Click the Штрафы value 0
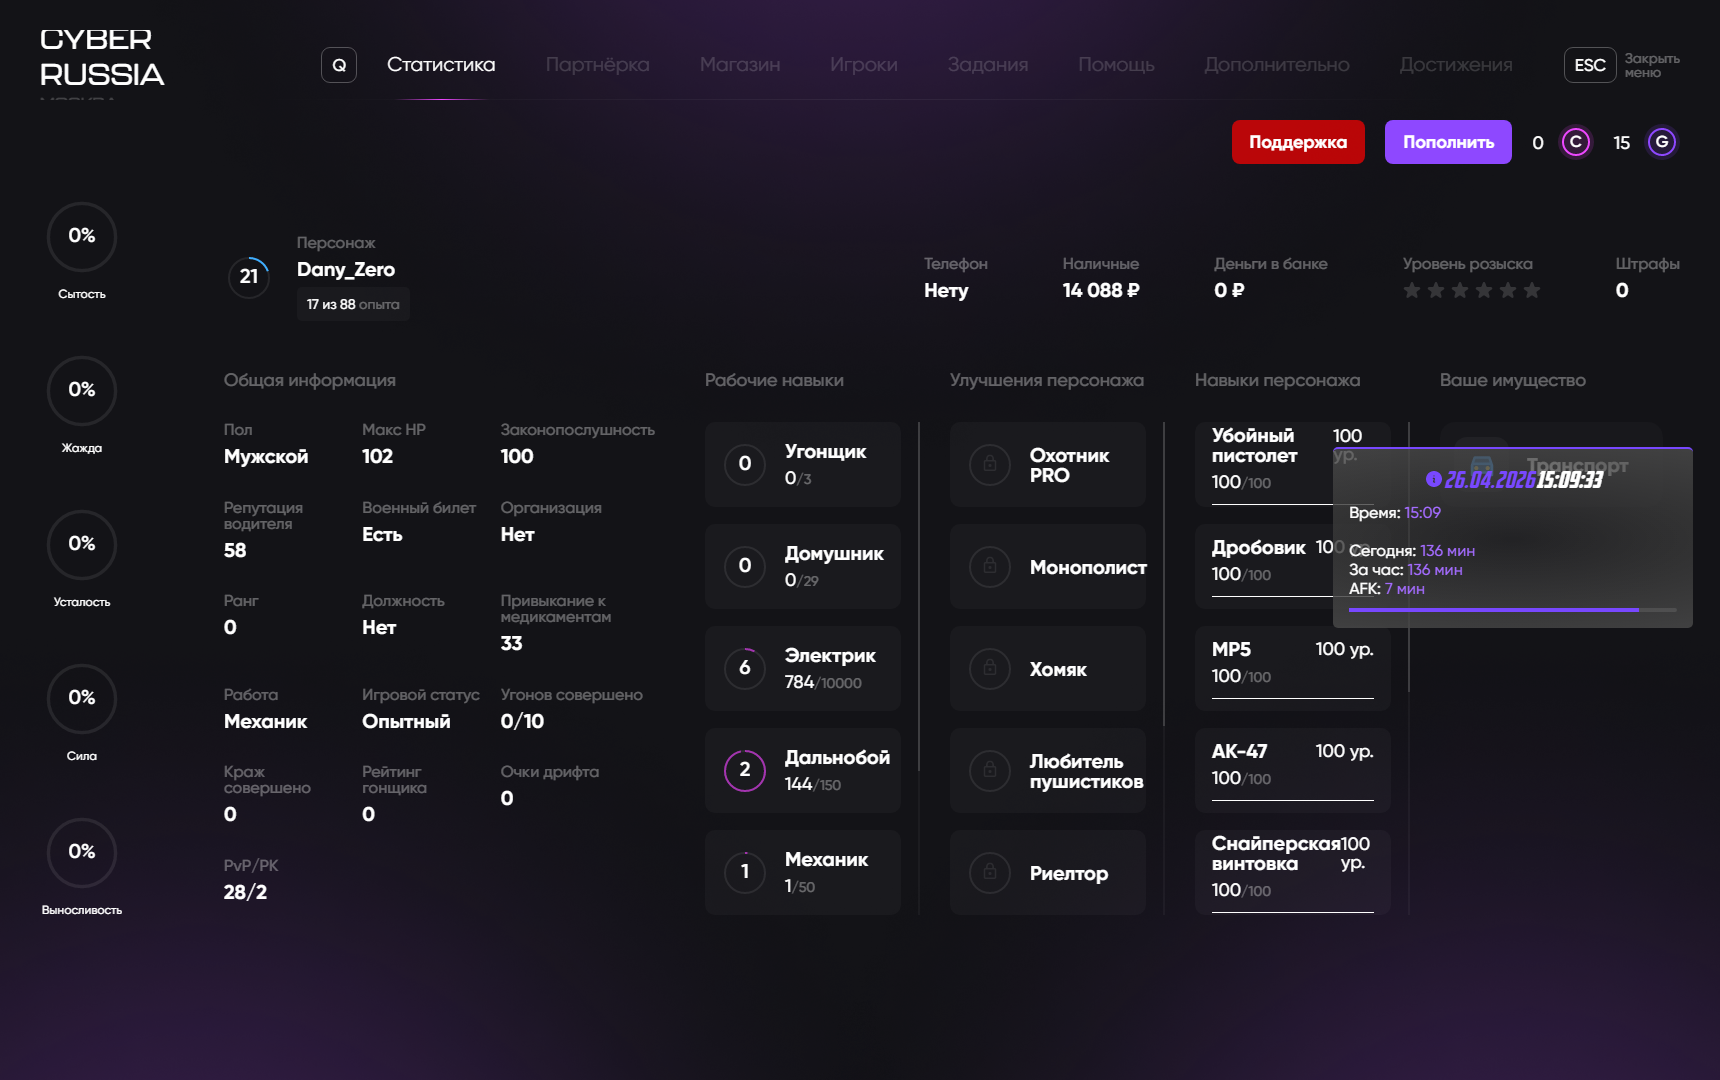Screen dimensions: 1720x1080 (1622, 291)
